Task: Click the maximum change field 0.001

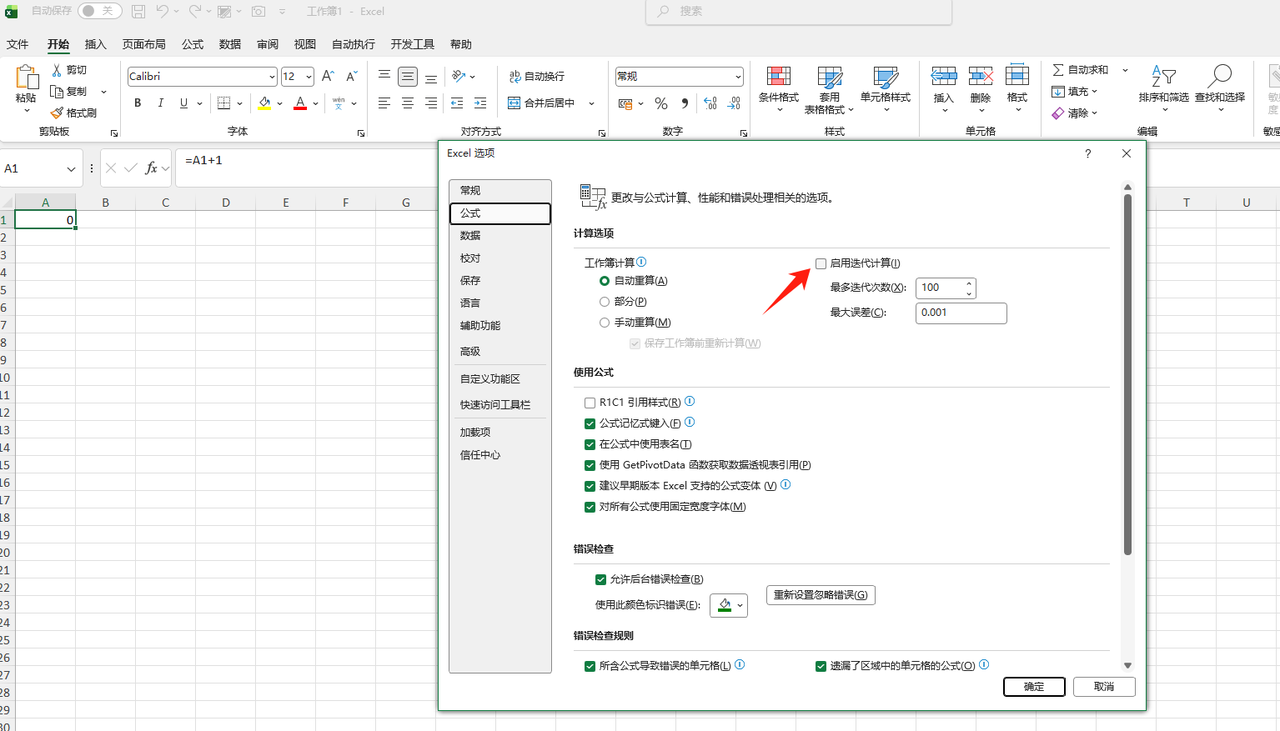Action: pyautogui.click(x=961, y=313)
